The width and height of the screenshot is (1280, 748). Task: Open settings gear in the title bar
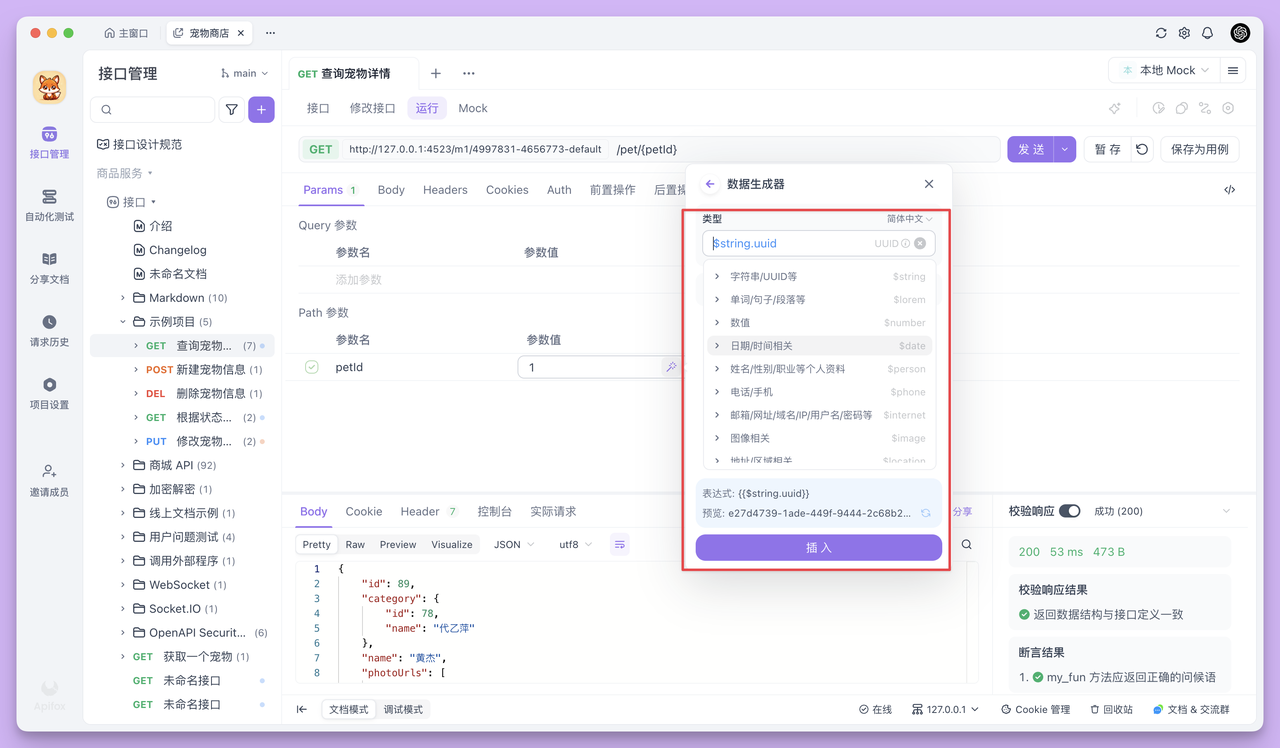[1184, 33]
